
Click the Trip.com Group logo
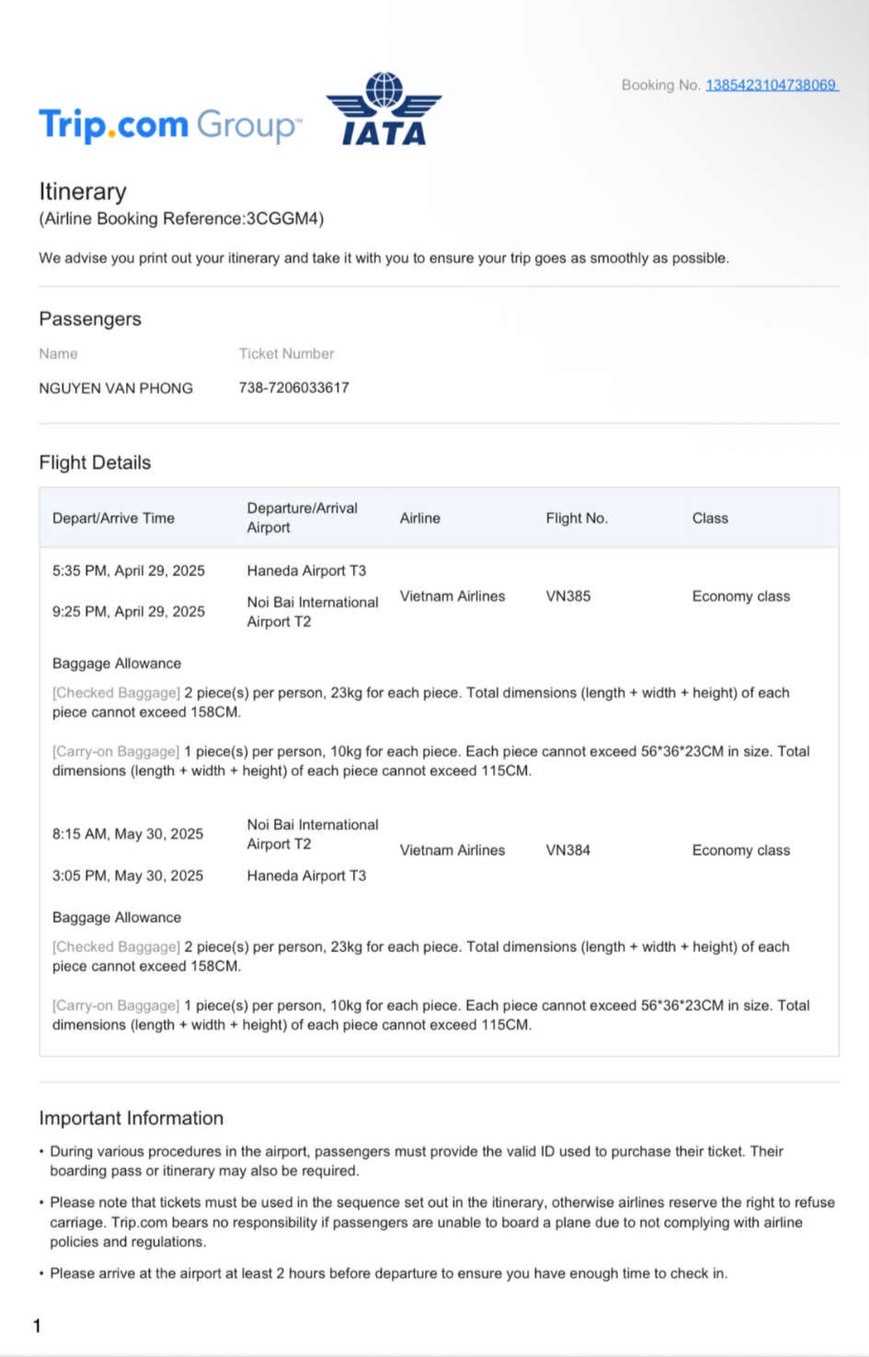pos(168,126)
